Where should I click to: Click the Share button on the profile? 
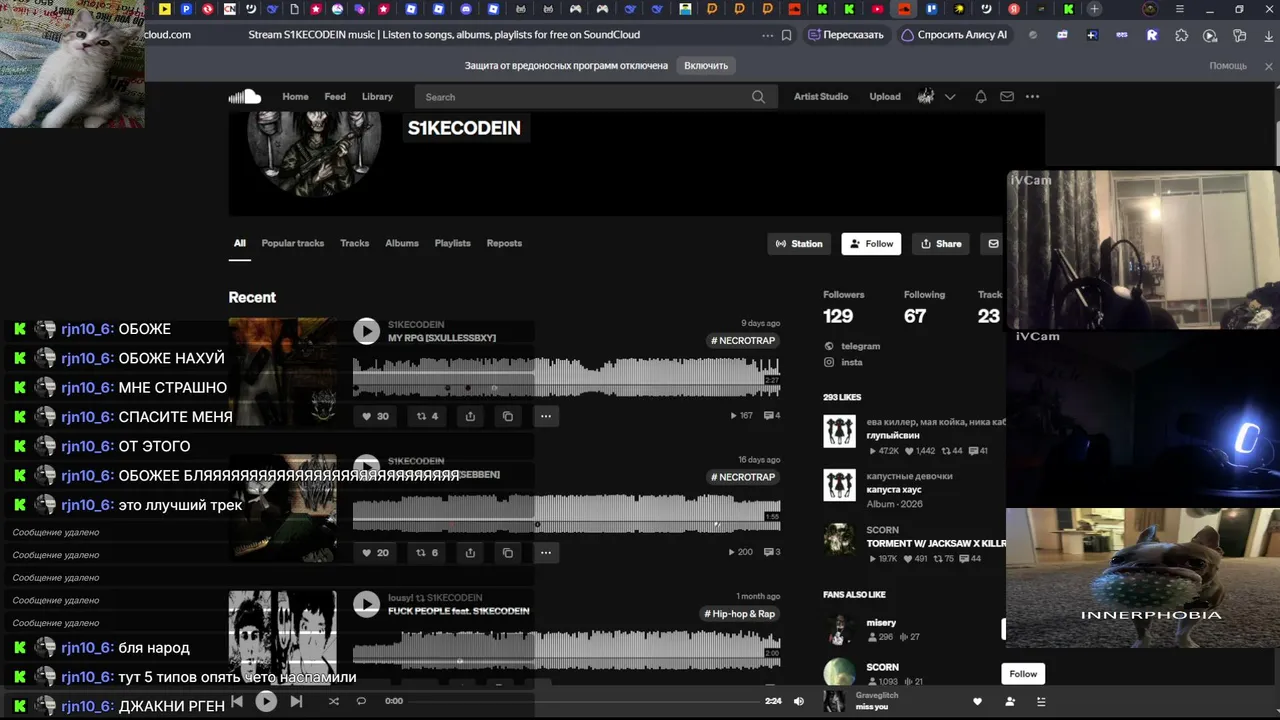[x=941, y=244]
